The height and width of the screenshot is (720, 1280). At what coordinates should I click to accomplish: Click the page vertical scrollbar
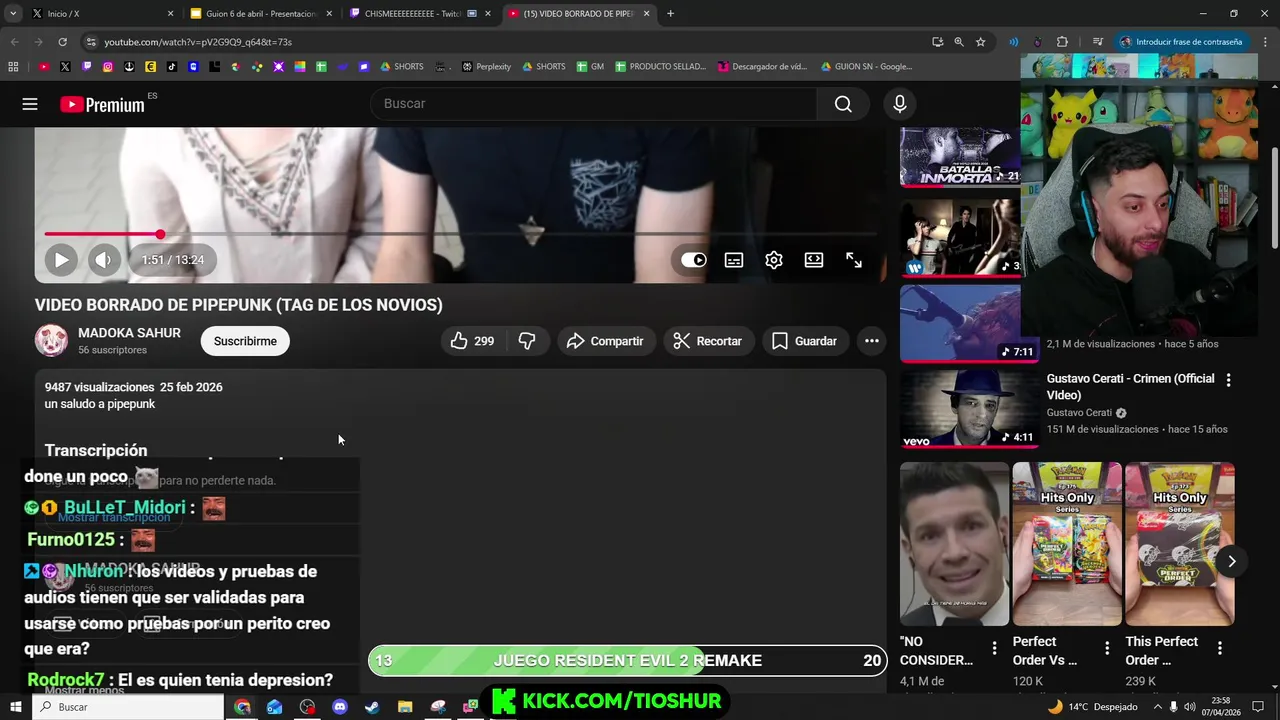(1274, 200)
